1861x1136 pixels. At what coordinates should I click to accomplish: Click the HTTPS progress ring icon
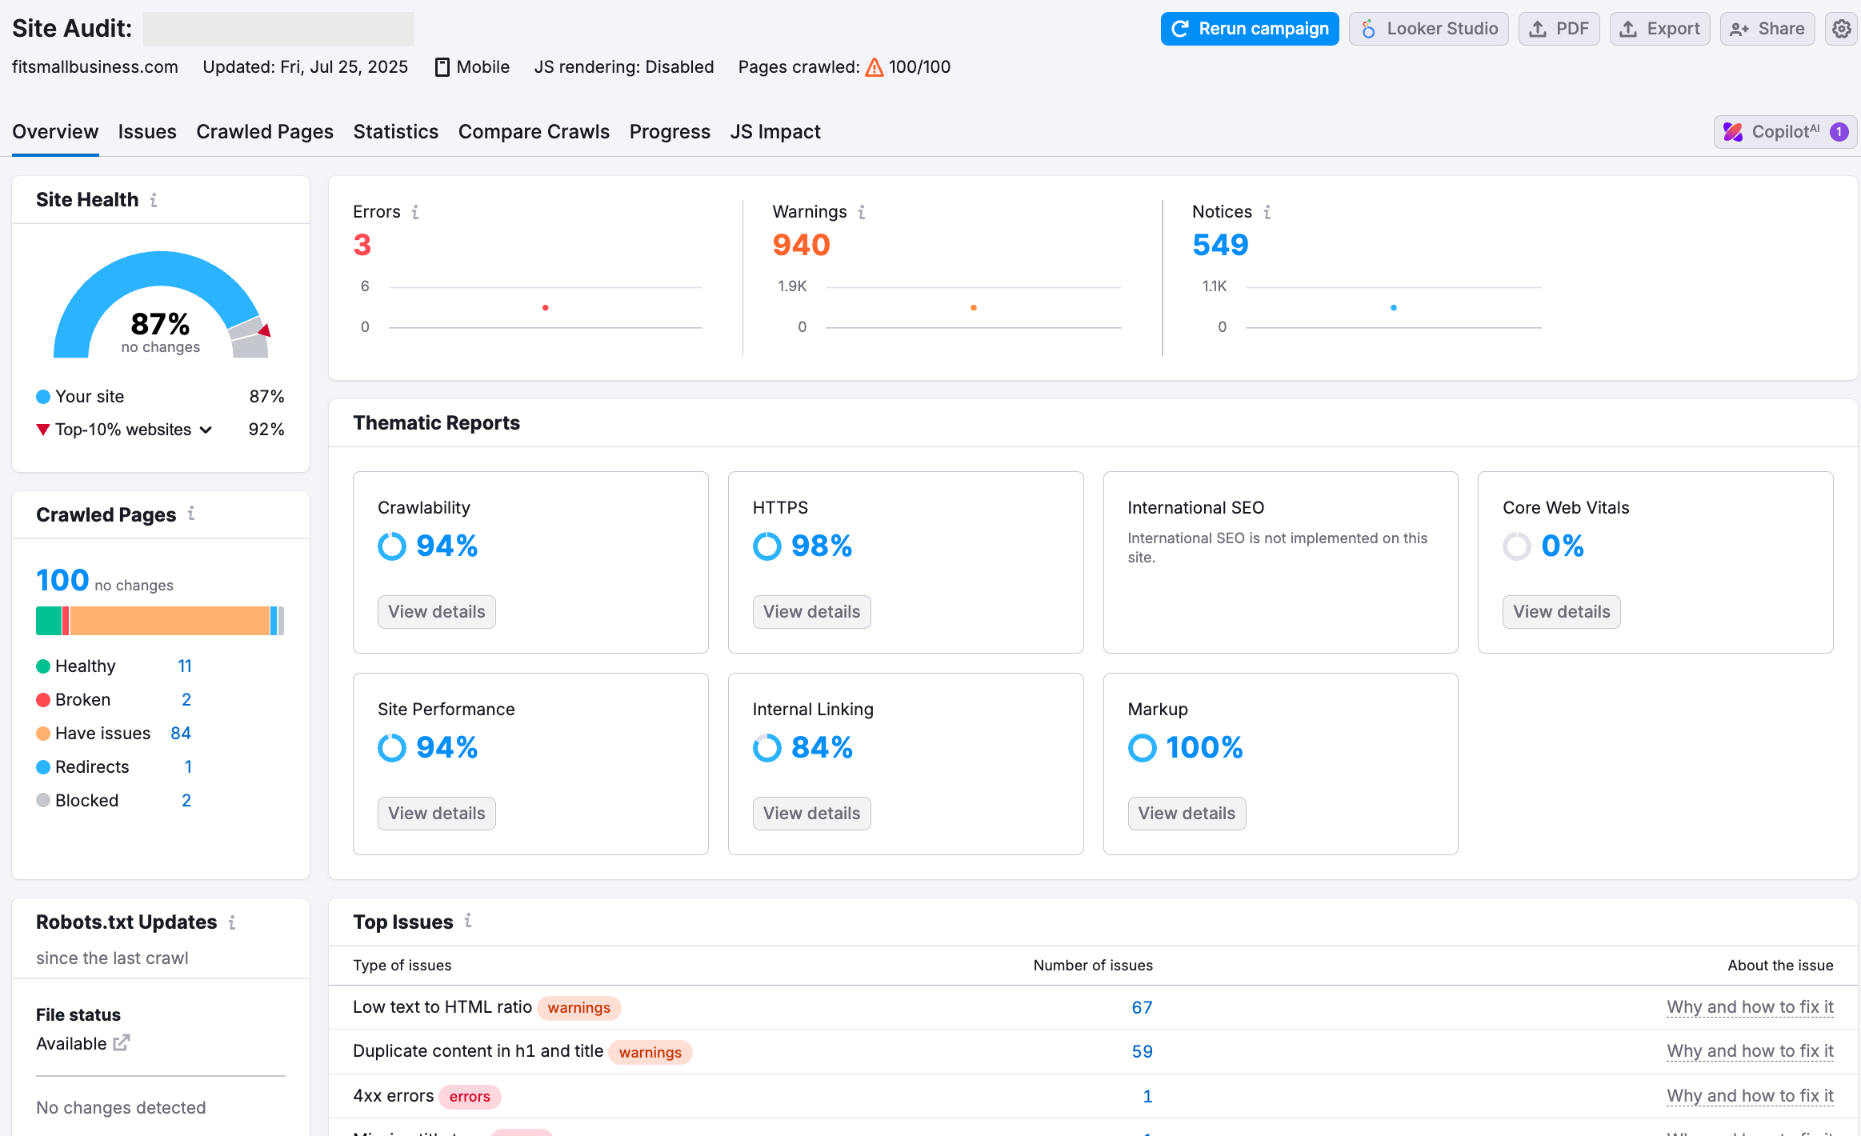tap(767, 546)
